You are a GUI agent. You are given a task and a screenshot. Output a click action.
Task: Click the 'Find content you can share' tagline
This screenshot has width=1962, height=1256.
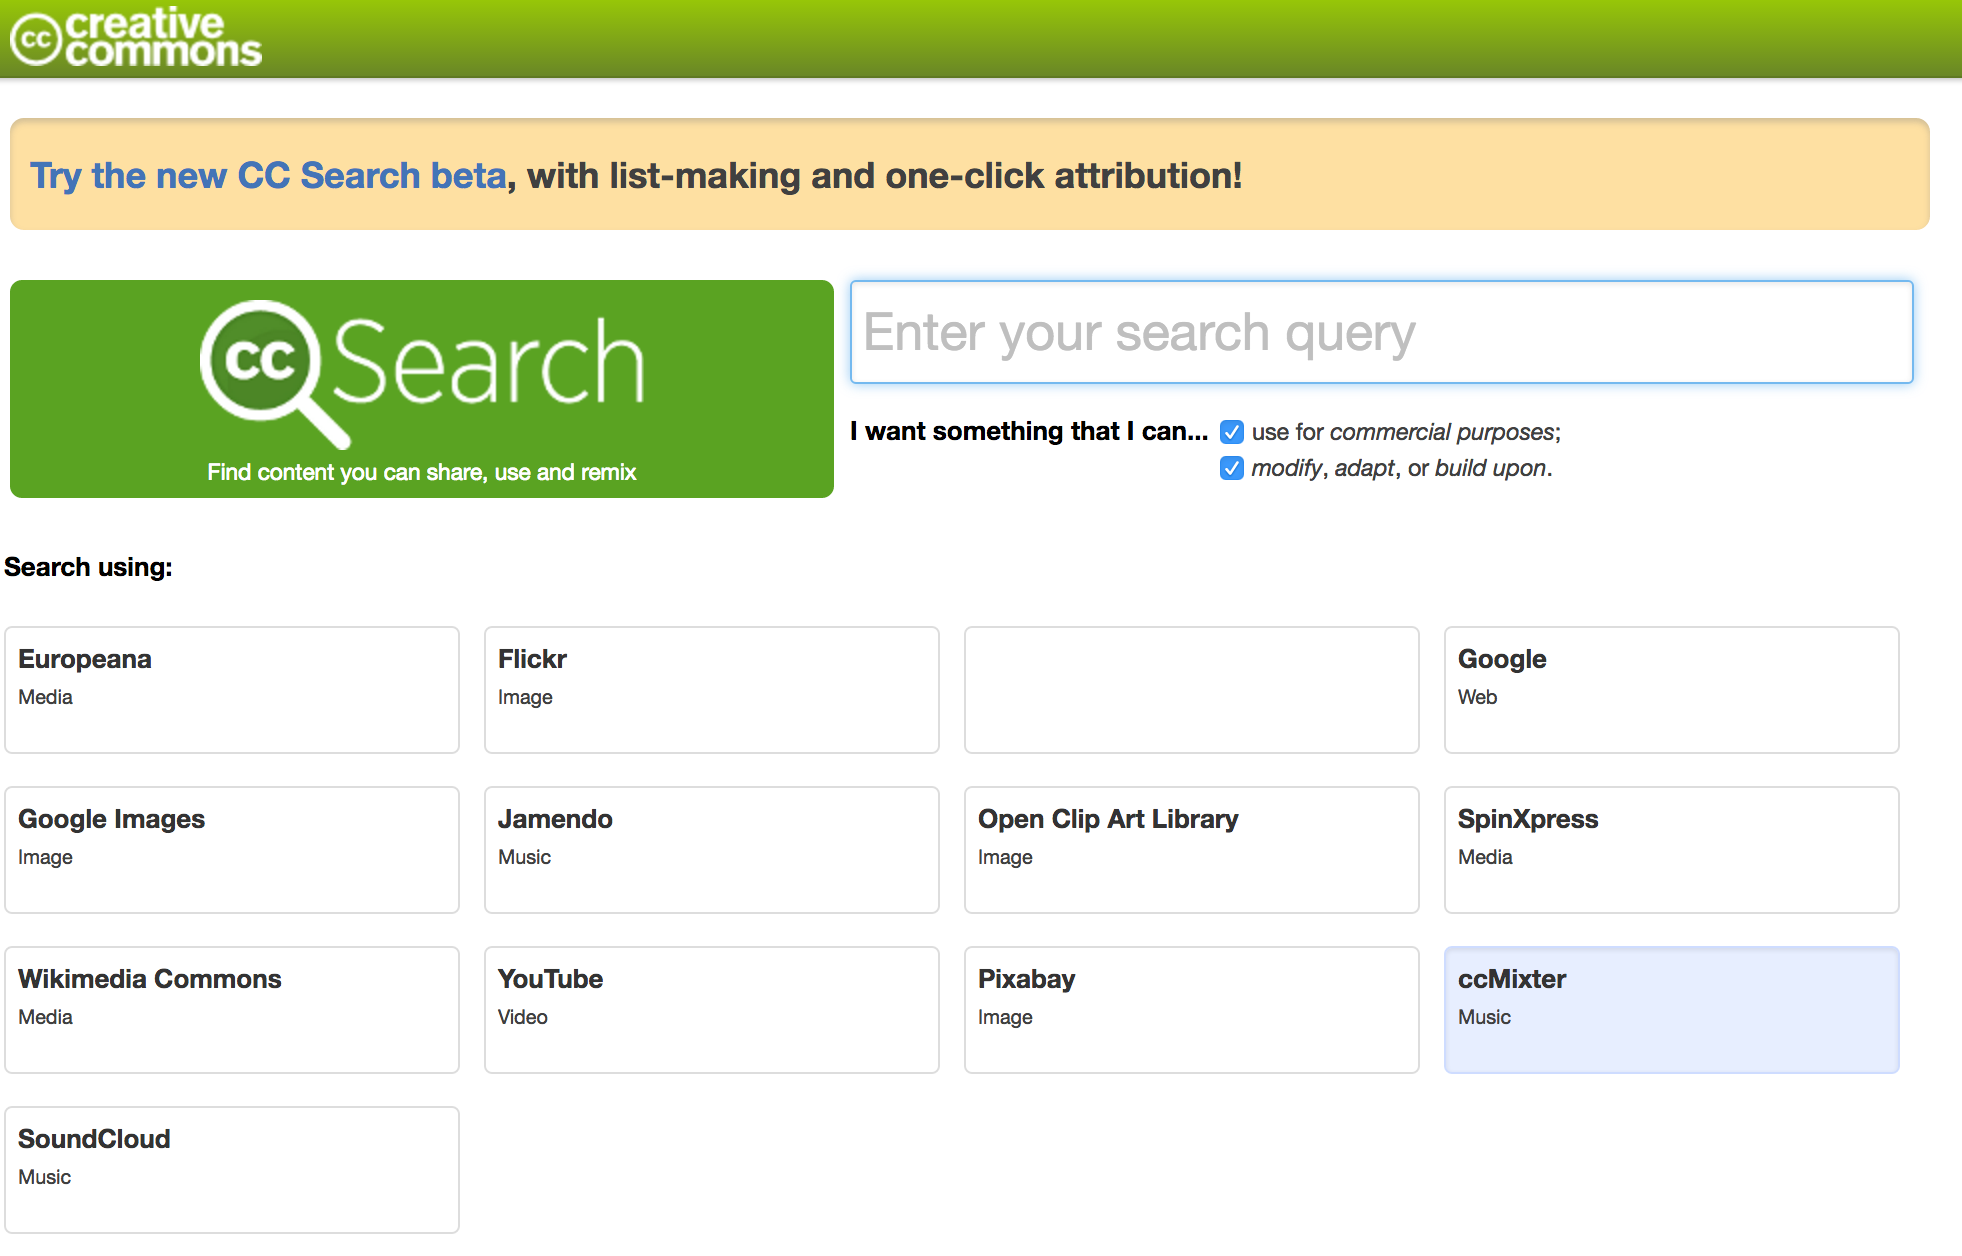[x=421, y=472]
